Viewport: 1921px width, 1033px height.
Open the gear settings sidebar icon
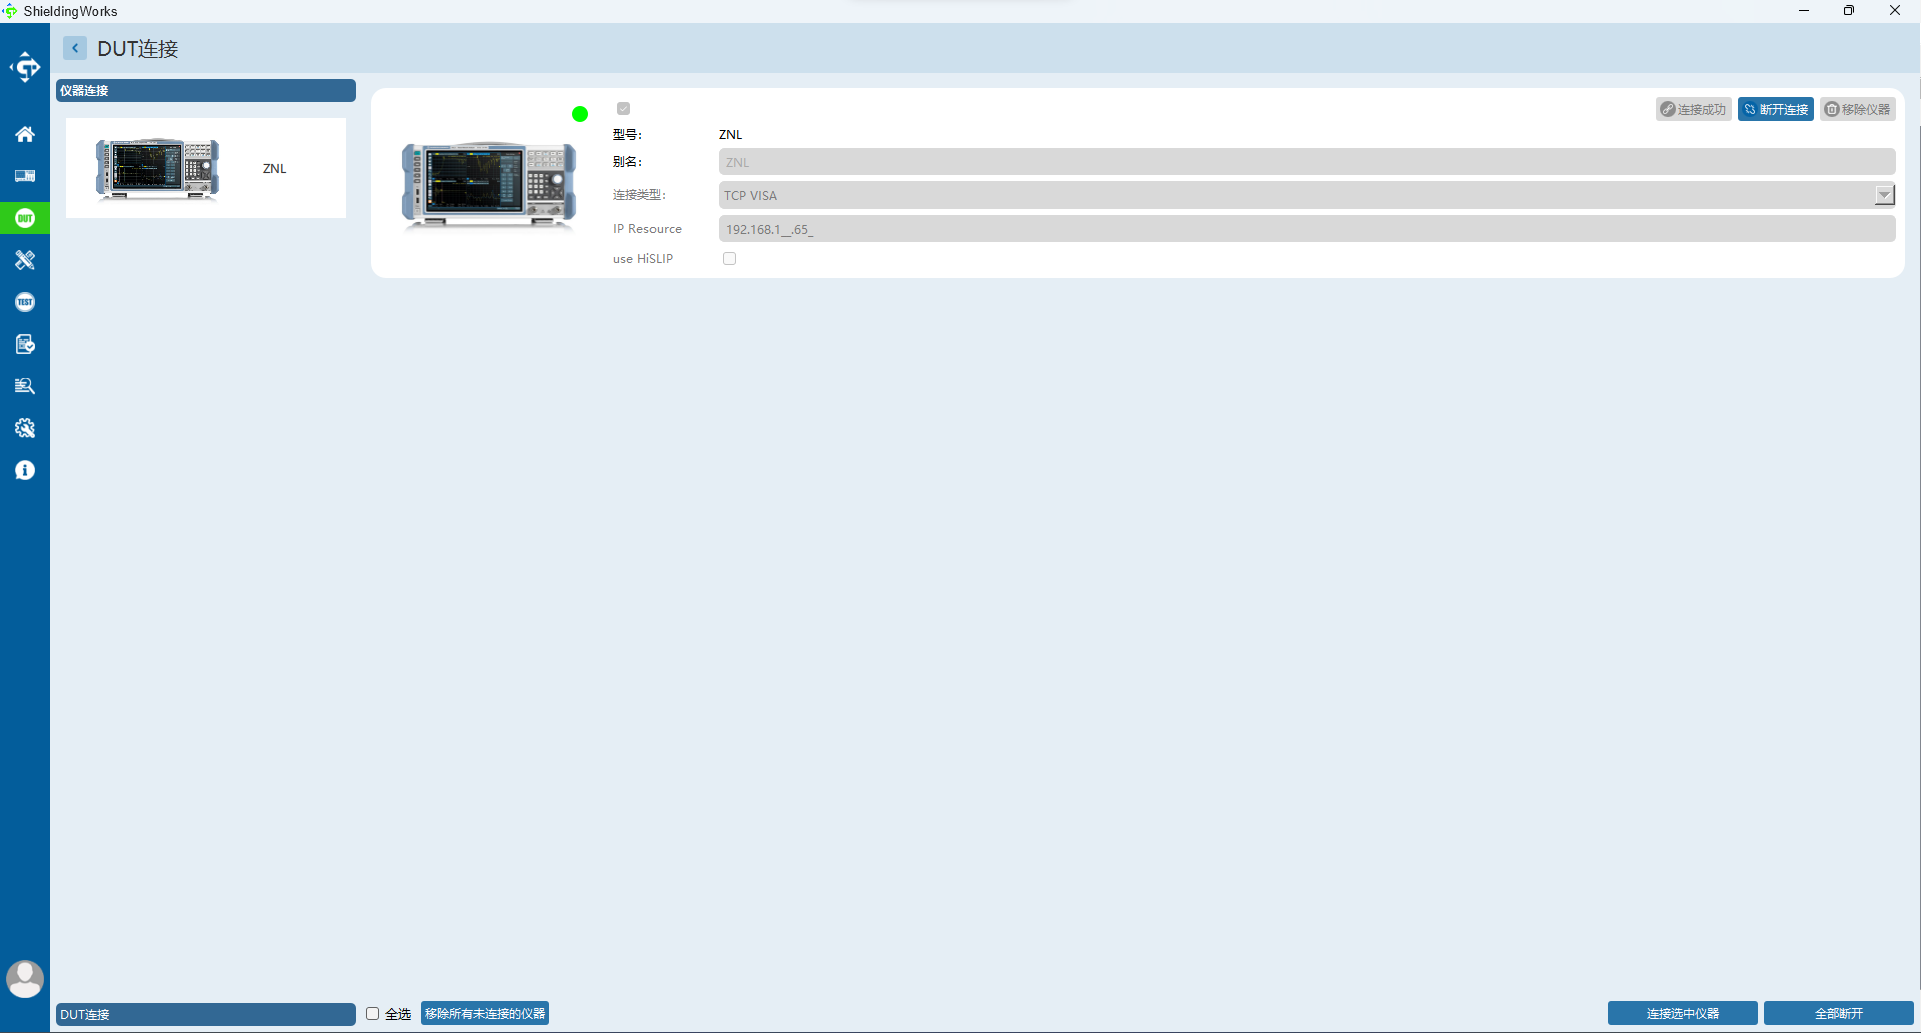pyautogui.click(x=25, y=428)
